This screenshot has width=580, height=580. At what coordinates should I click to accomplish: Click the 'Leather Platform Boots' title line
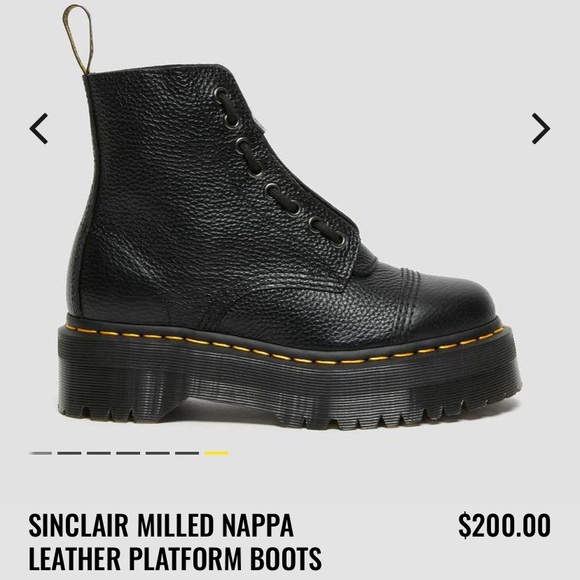(x=175, y=558)
